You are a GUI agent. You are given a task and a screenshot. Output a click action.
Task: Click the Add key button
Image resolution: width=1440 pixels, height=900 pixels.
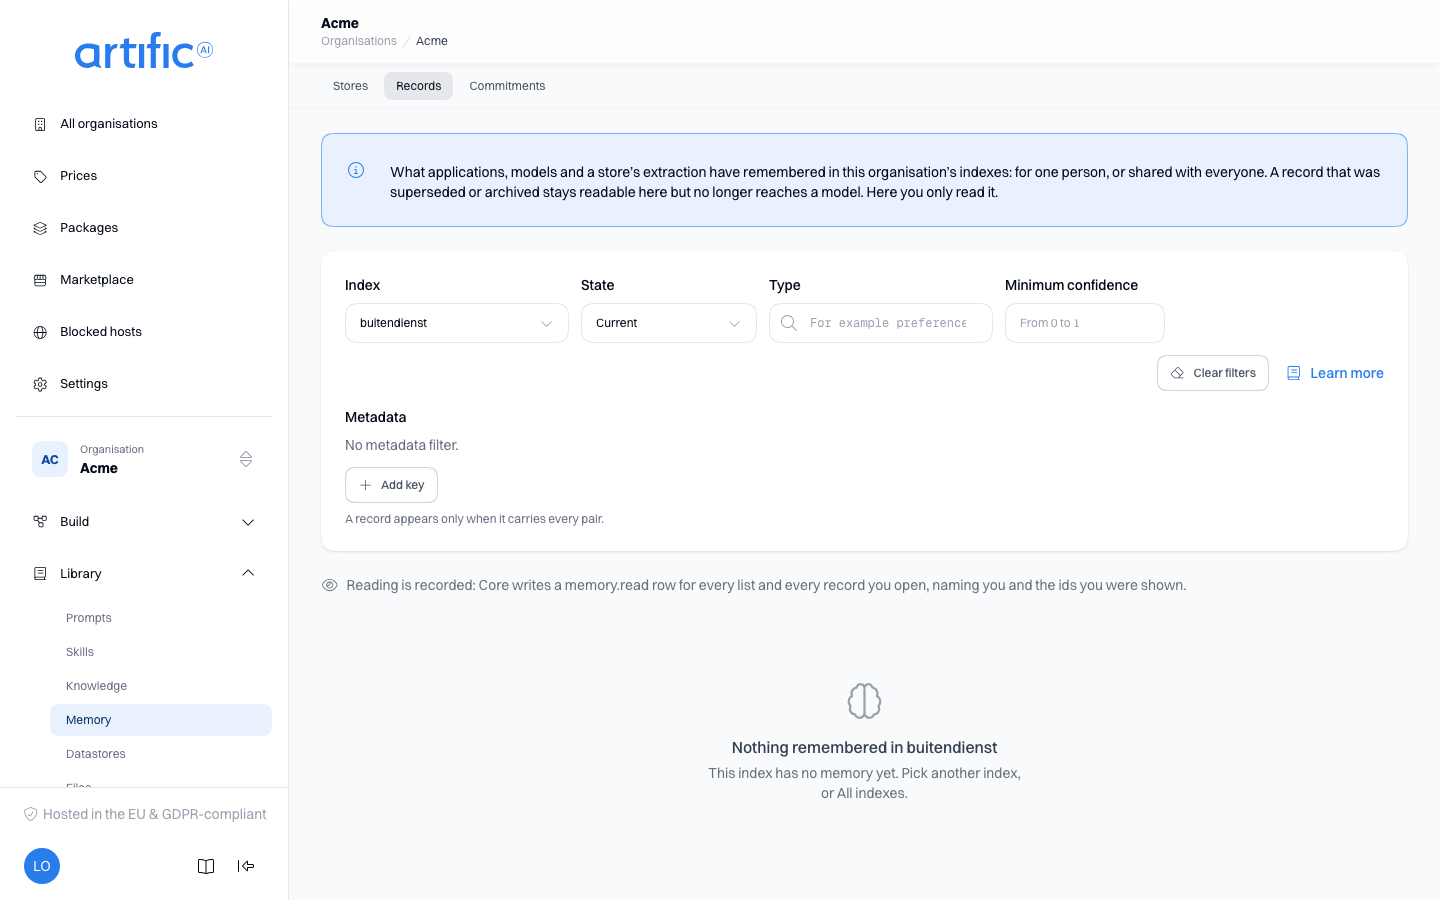pos(391,485)
